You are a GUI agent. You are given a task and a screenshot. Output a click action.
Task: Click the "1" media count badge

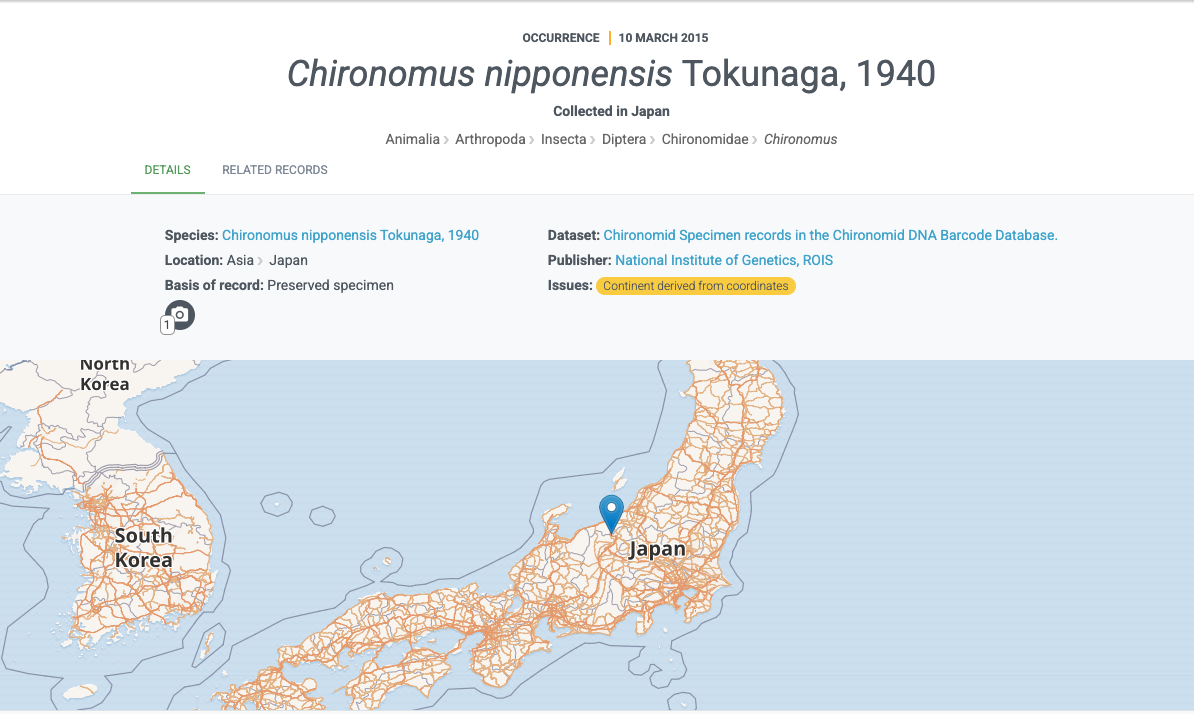coord(167,324)
